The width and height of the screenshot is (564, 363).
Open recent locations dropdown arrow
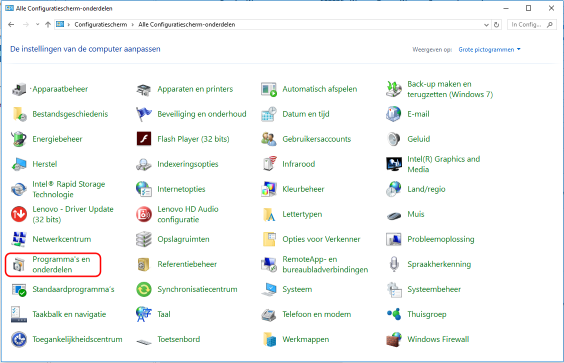click(37, 24)
